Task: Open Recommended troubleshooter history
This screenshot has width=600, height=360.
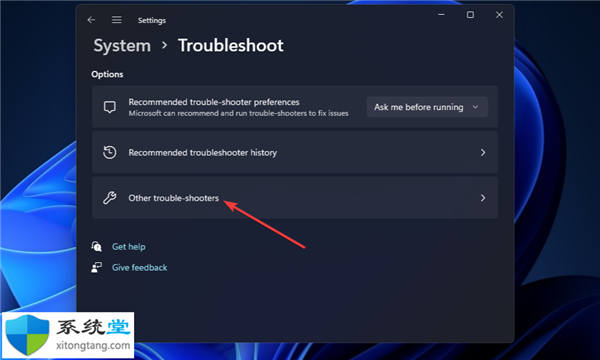Action: click(295, 153)
